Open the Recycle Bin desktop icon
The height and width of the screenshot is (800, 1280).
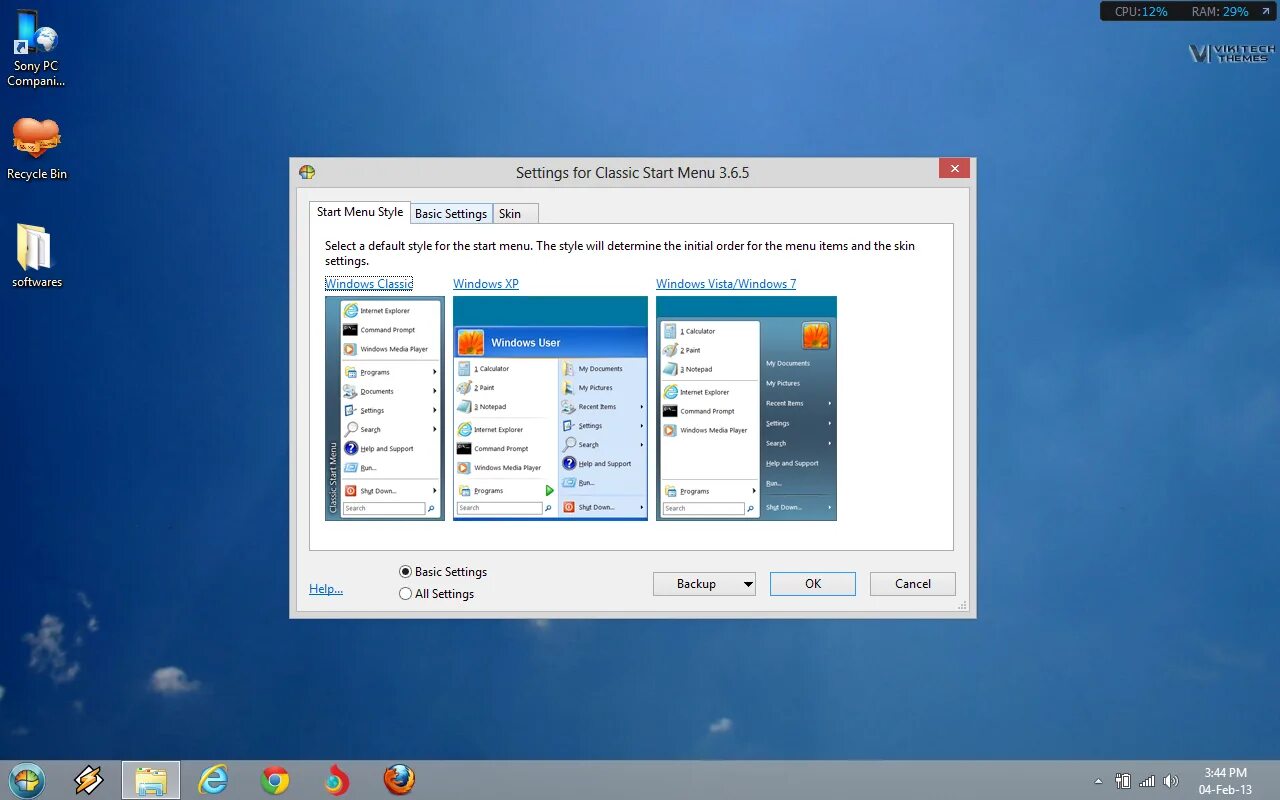(37, 149)
